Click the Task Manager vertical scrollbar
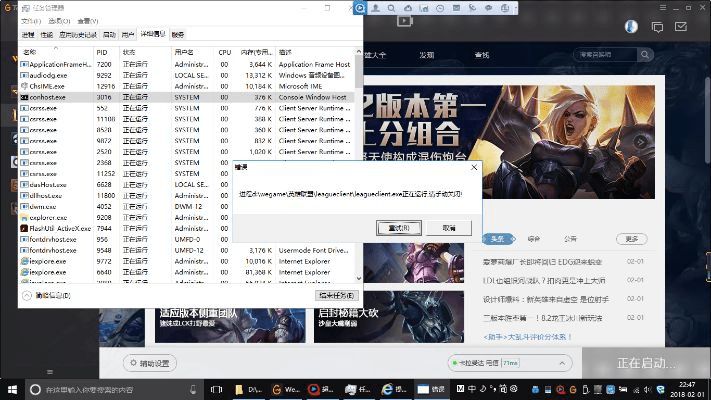The image size is (711, 400). (359, 166)
